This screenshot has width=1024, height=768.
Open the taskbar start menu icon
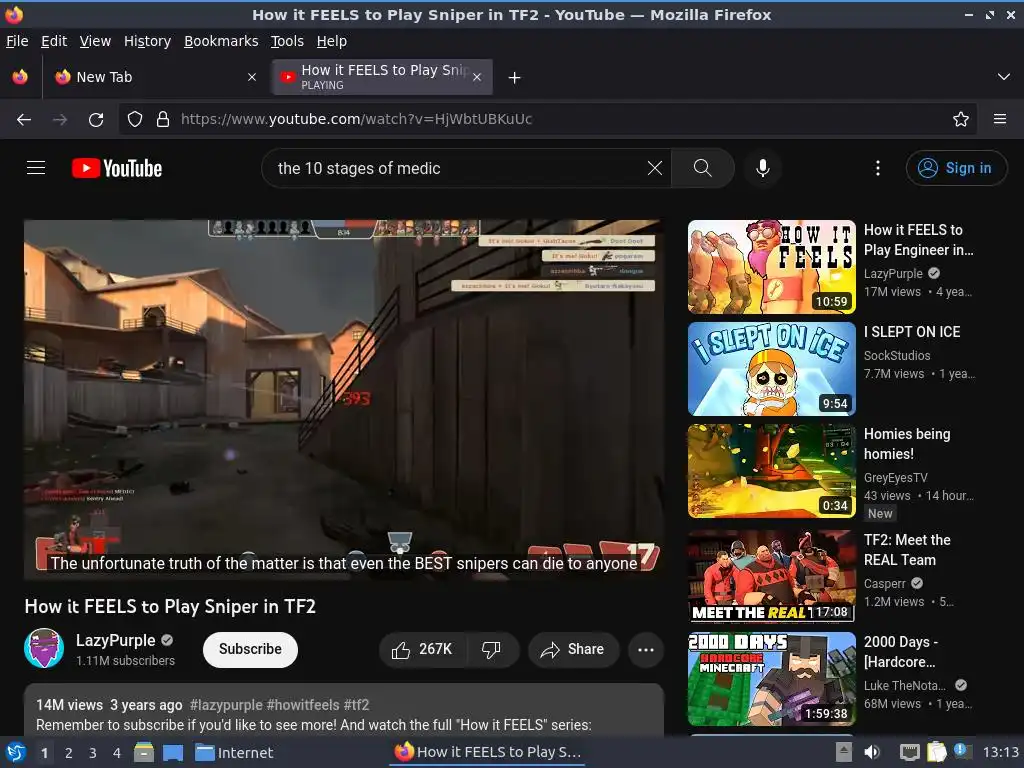point(15,752)
